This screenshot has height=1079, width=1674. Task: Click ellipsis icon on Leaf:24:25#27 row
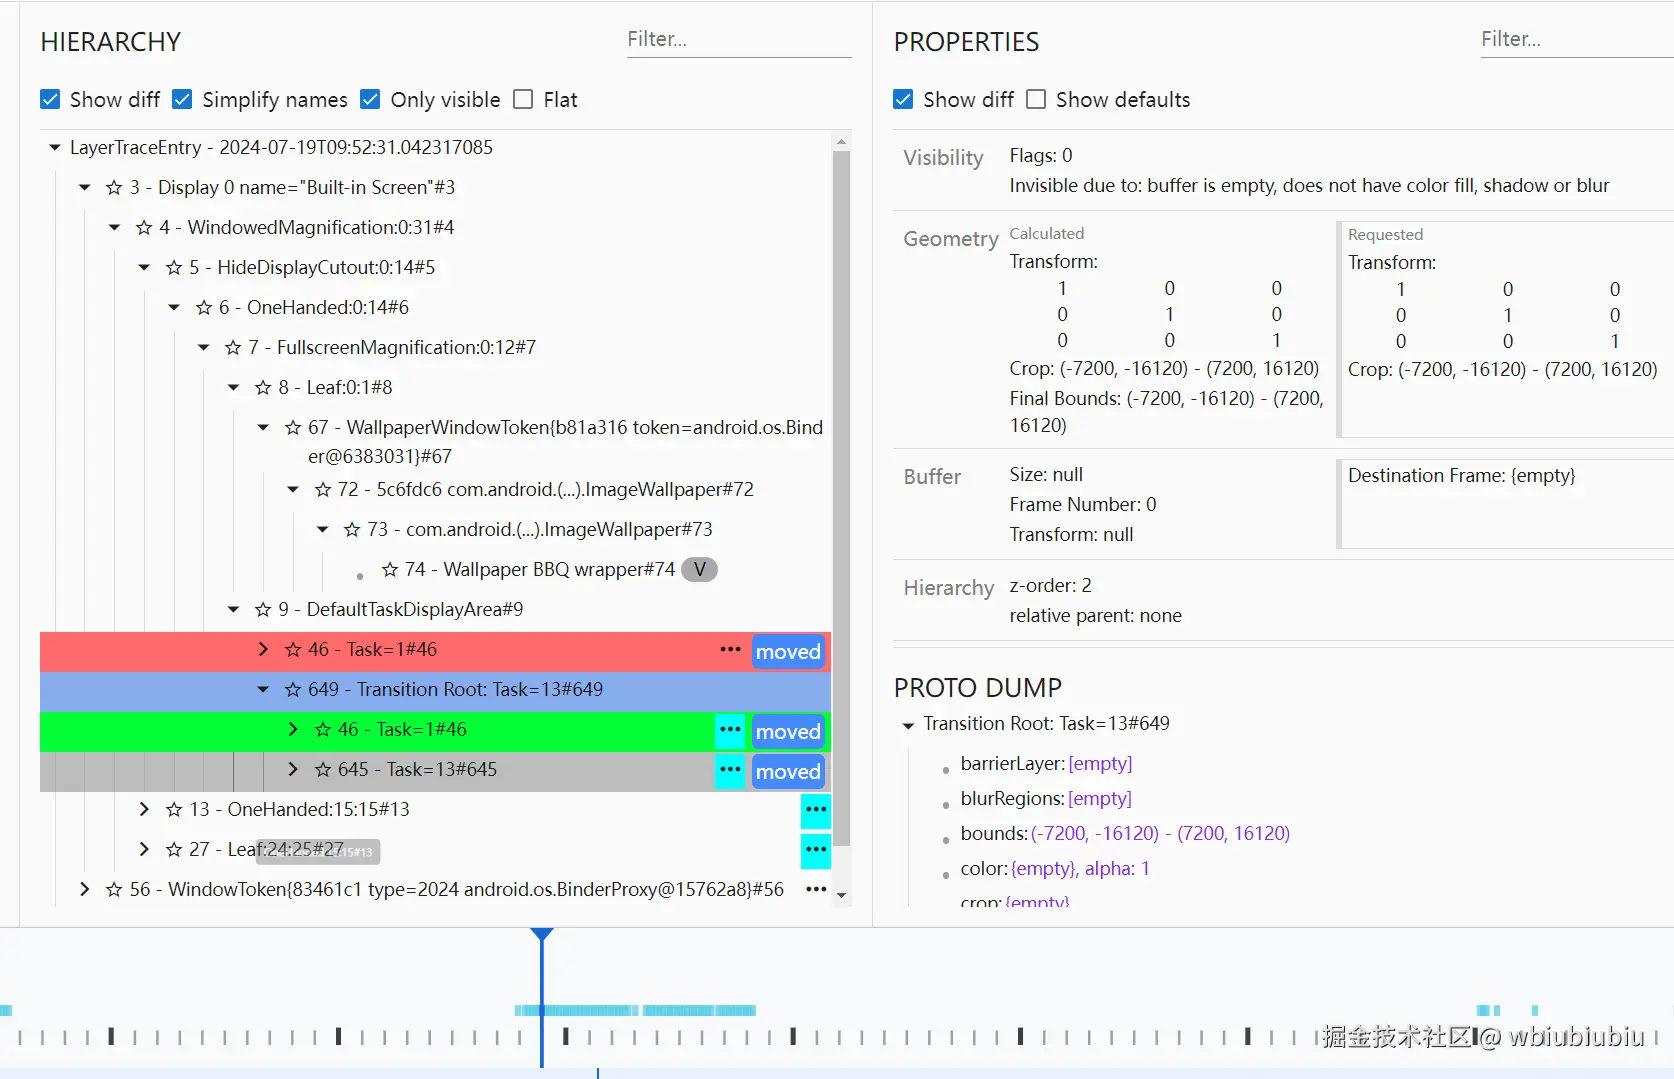[816, 850]
